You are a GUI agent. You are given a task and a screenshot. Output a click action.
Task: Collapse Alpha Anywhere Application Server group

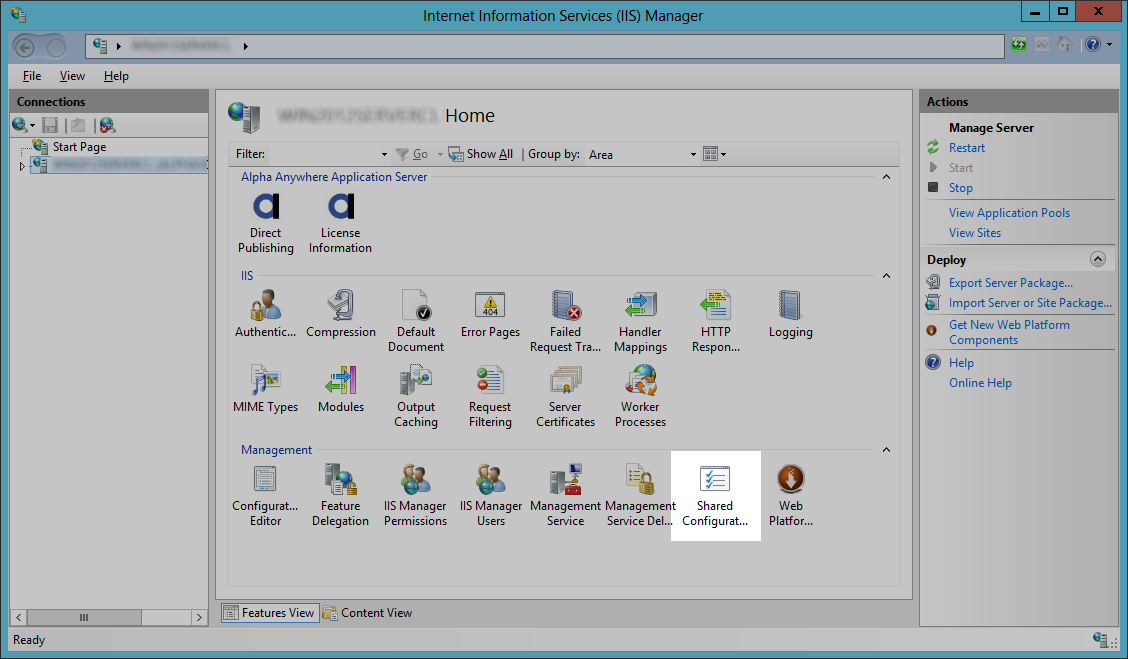click(886, 177)
